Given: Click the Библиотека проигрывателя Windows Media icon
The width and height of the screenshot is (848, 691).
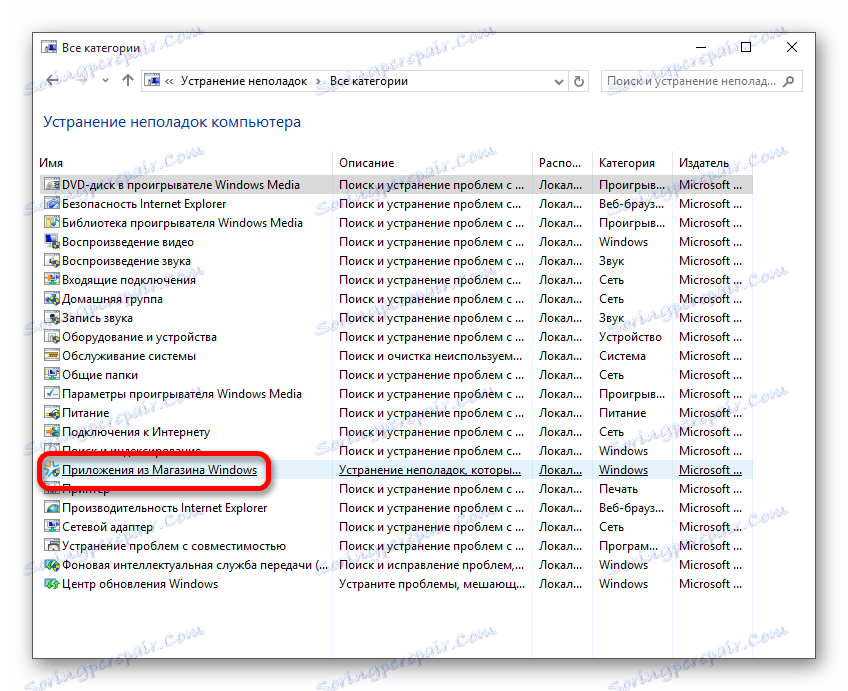Looking at the screenshot, I should [x=51, y=223].
